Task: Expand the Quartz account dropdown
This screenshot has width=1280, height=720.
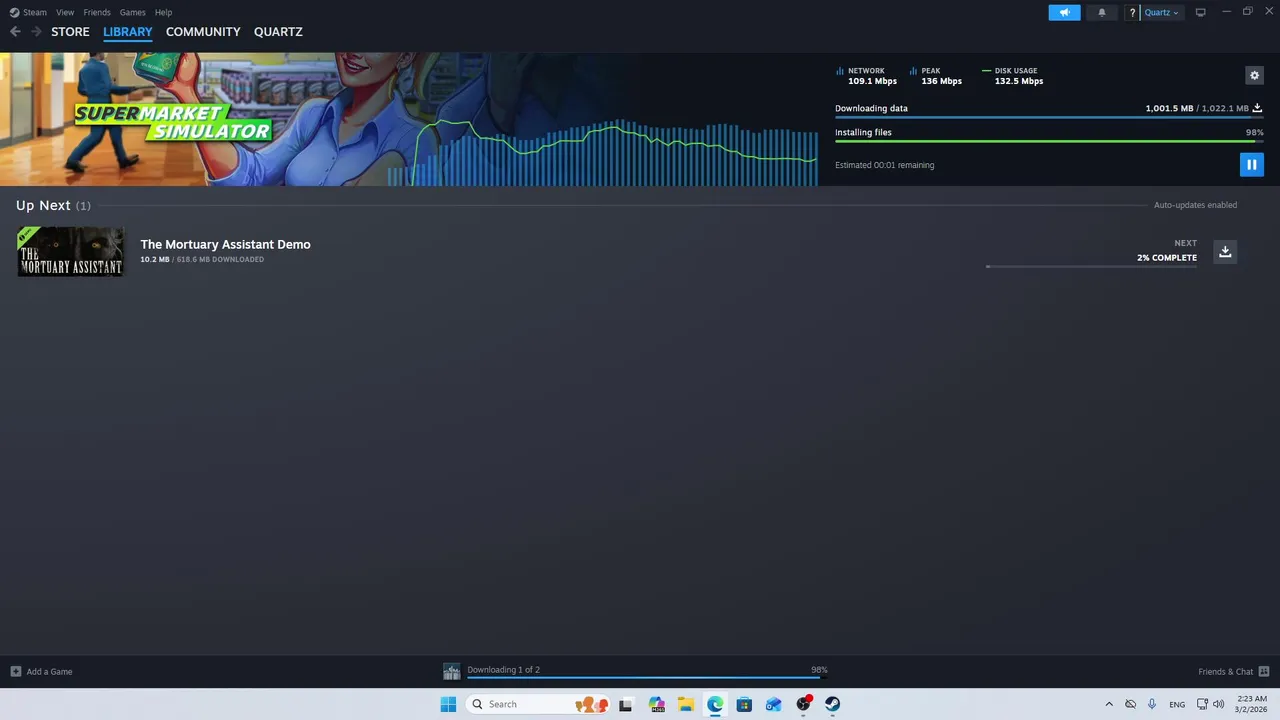Action: pyautogui.click(x=1161, y=12)
